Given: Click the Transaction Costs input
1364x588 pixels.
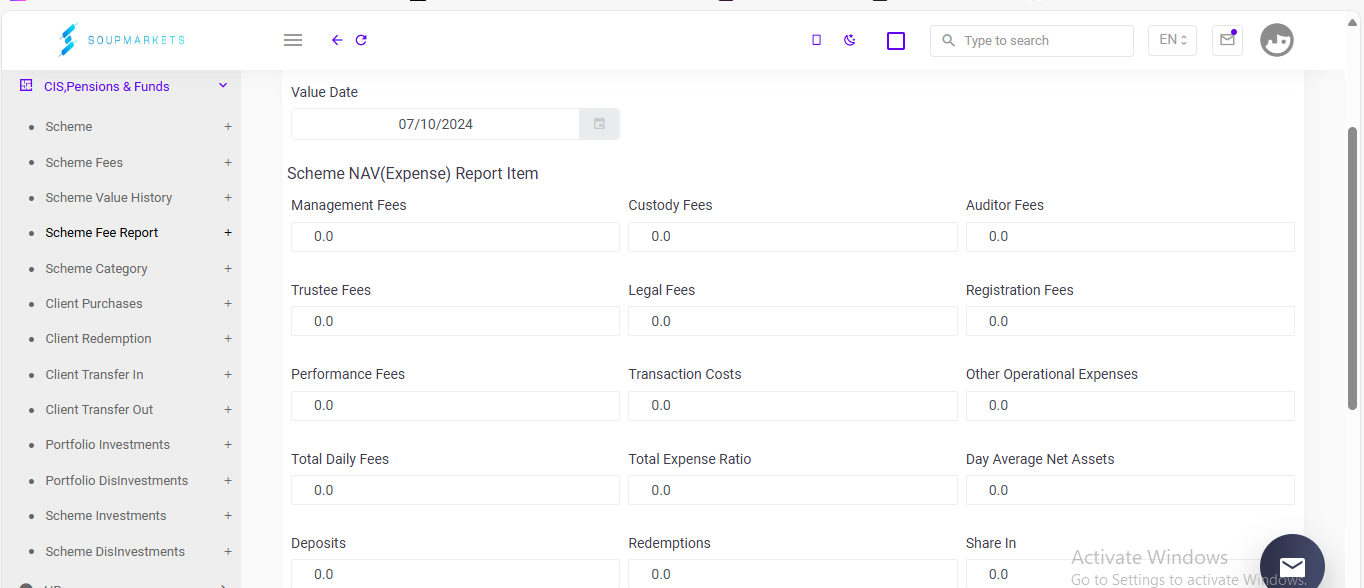Looking at the screenshot, I should click(793, 405).
